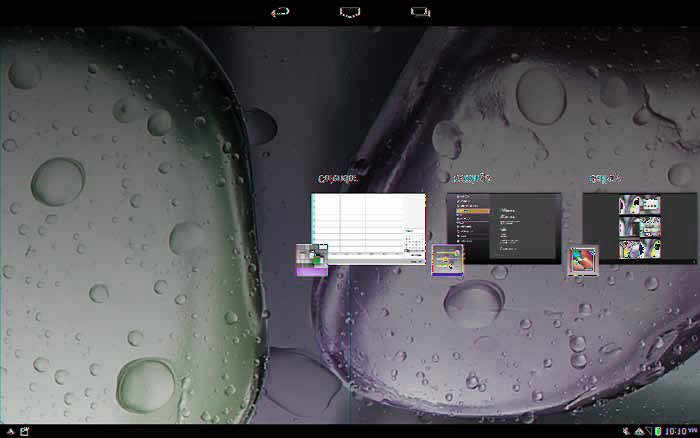Click the cellular signal status icon
Image resolution: width=700 pixels, height=438 pixels.
pyautogui.click(x=649, y=431)
